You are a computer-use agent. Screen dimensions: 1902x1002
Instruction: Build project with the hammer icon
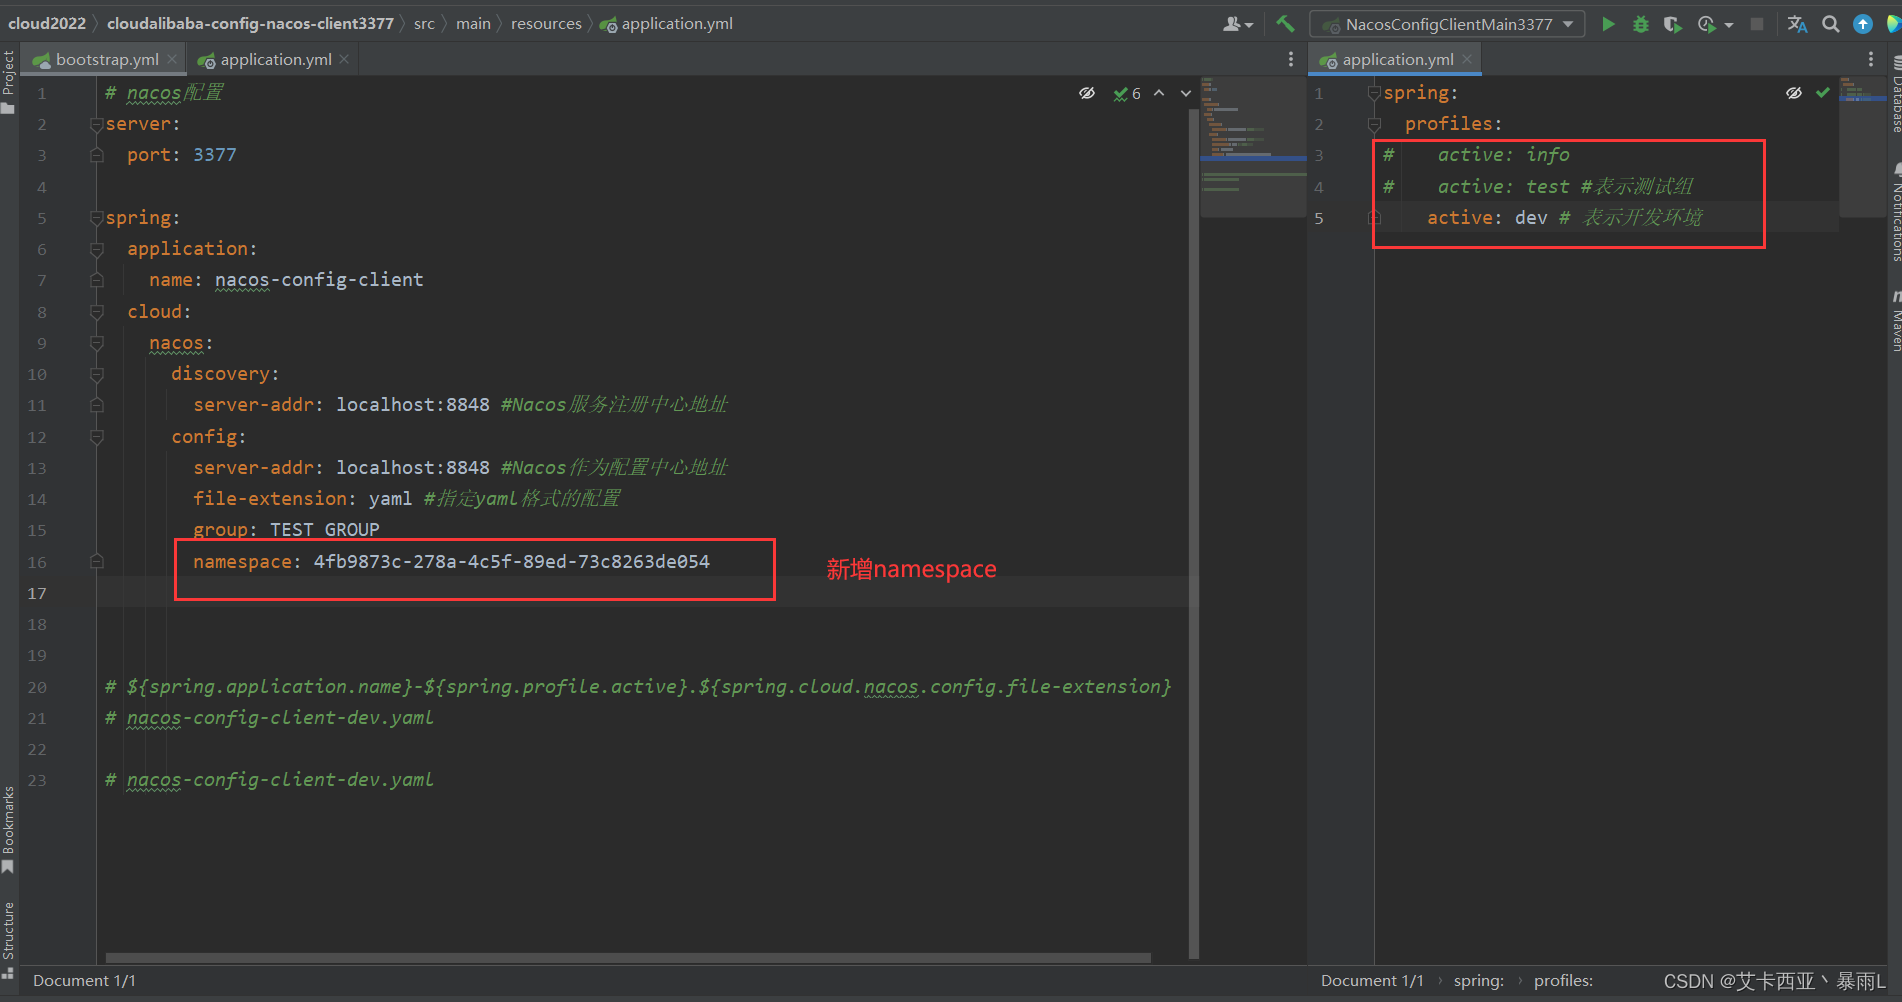coord(1285,23)
